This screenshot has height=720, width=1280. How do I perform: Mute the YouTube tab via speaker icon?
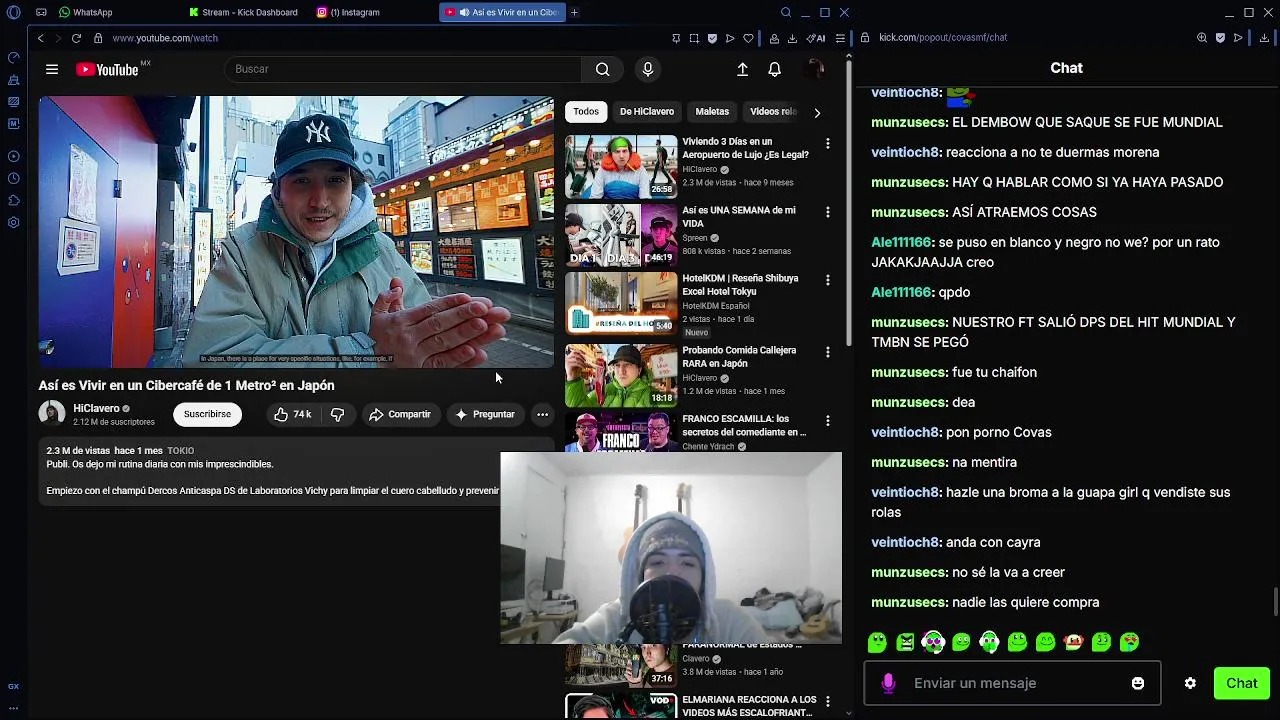click(464, 12)
